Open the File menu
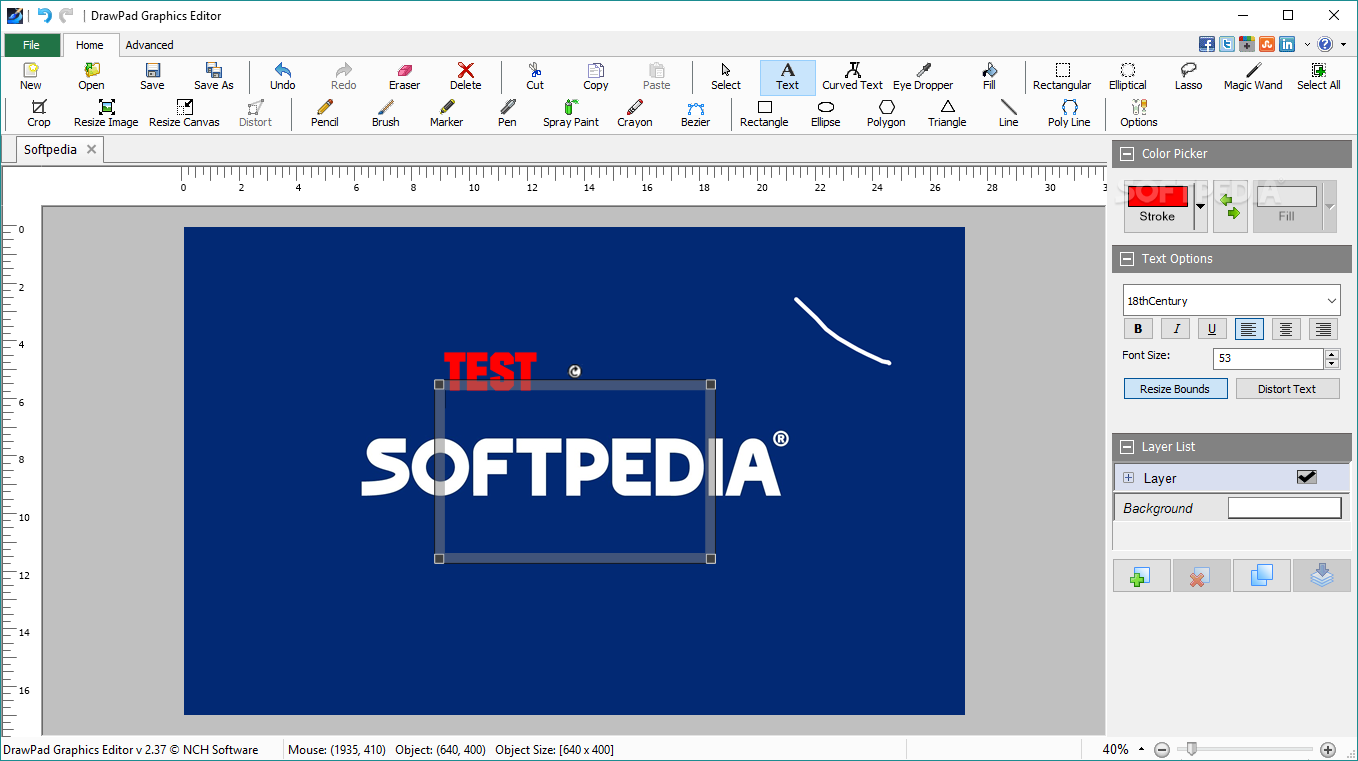1358x761 pixels. 32,44
